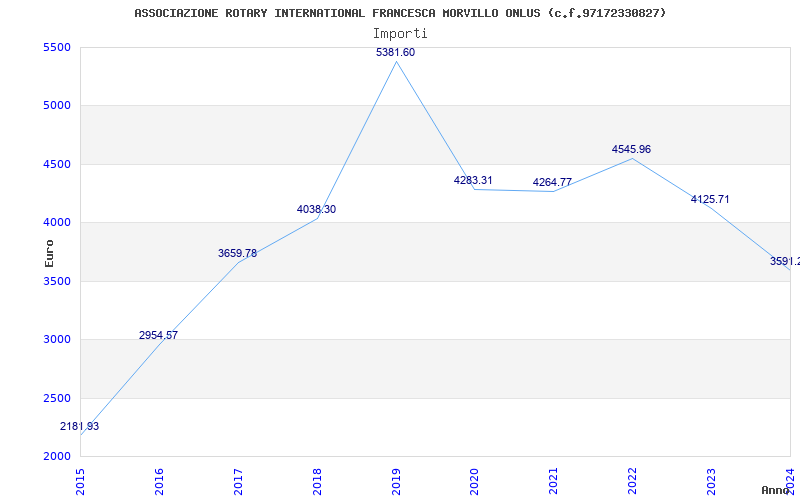The width and height of the screenshot is (800, 500).
Task: Click x-axis year 2016
Action: [159, 482]
